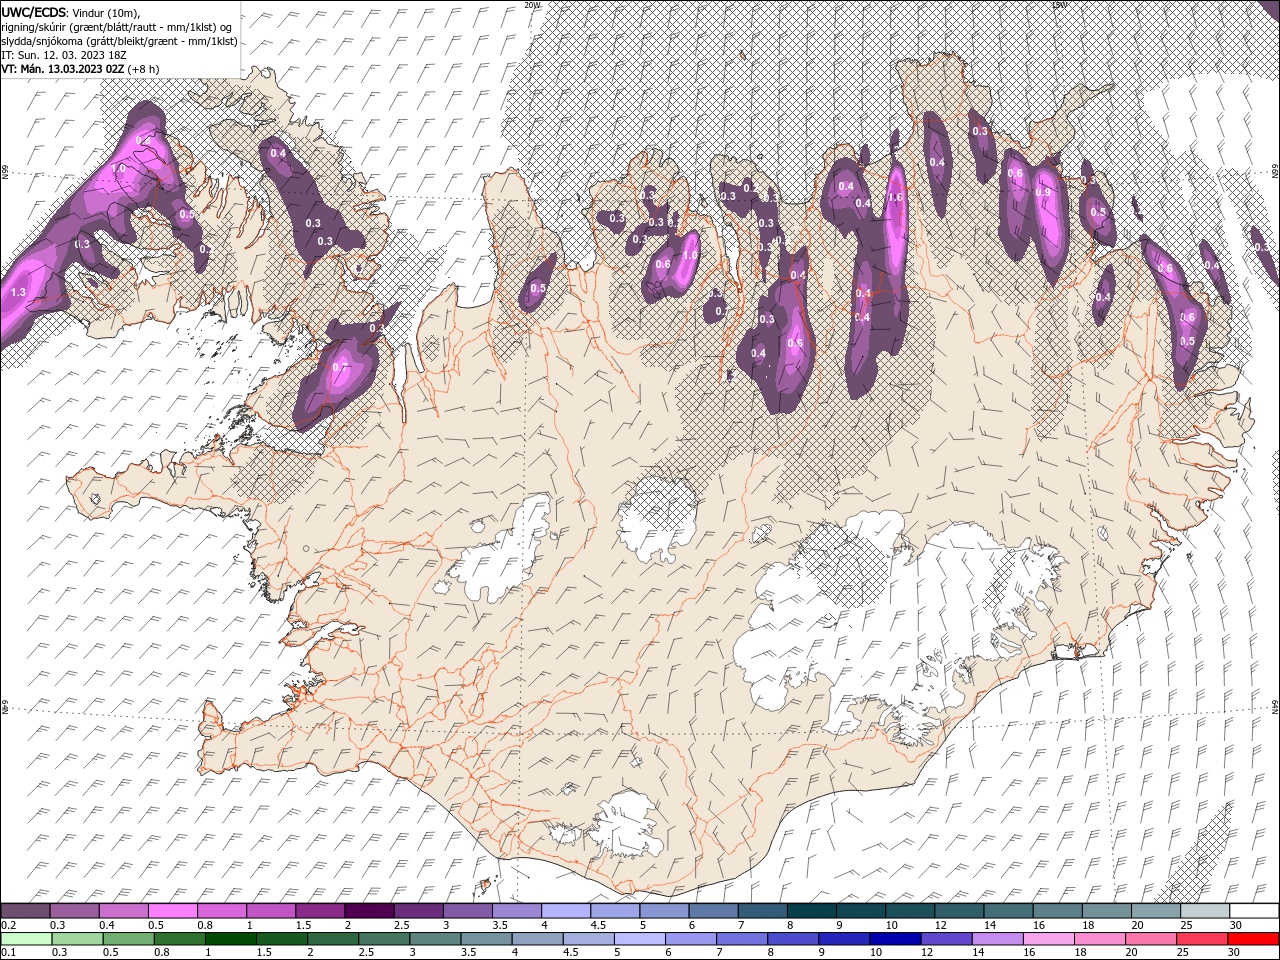Select the top-row legend swatch between 10 and 12
1280x960 pixels.
click(x=909, y=911)
